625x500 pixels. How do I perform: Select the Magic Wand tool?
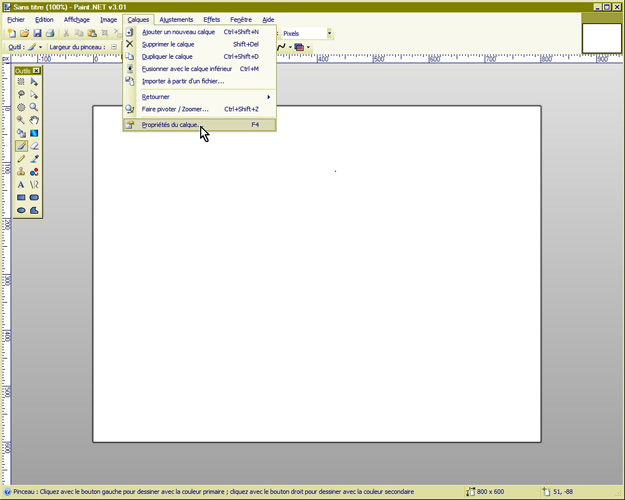(x=21, y=120)
